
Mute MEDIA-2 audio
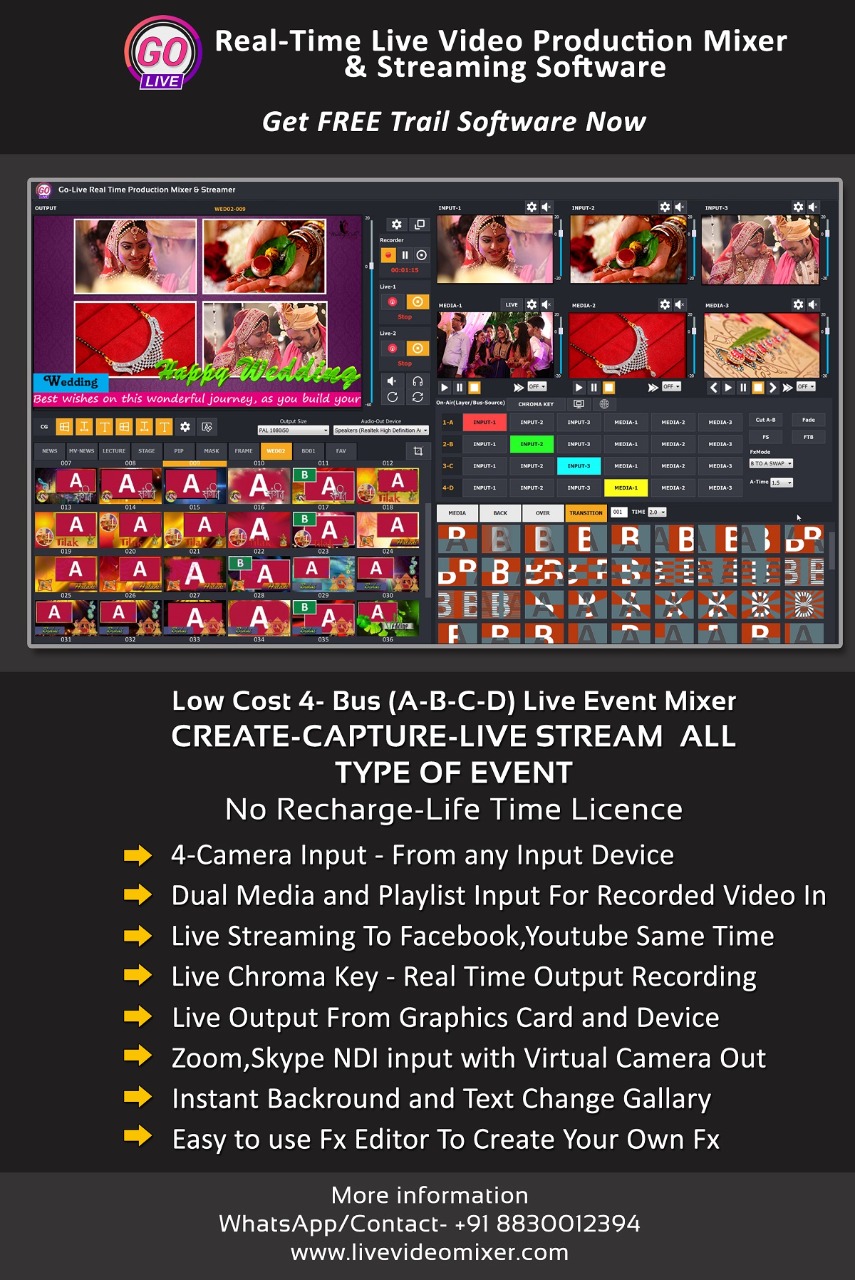[x=679, y=304]
